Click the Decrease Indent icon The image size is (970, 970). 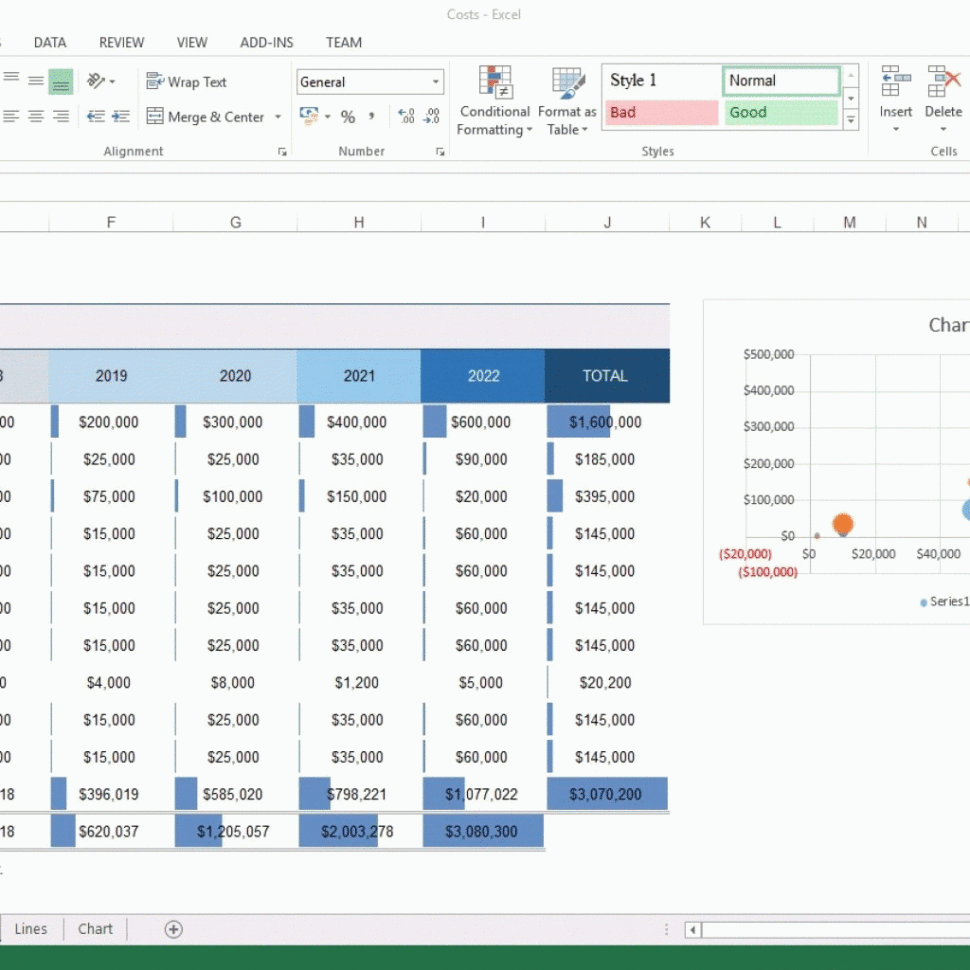pyautogui.click(x=96, y=117)
